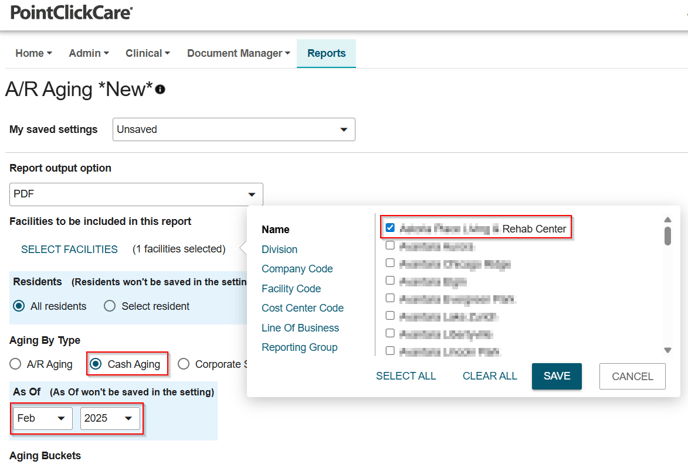Open the My saved settings dropdown
Screen dimensions: 688x468
[x=234, y=129]
